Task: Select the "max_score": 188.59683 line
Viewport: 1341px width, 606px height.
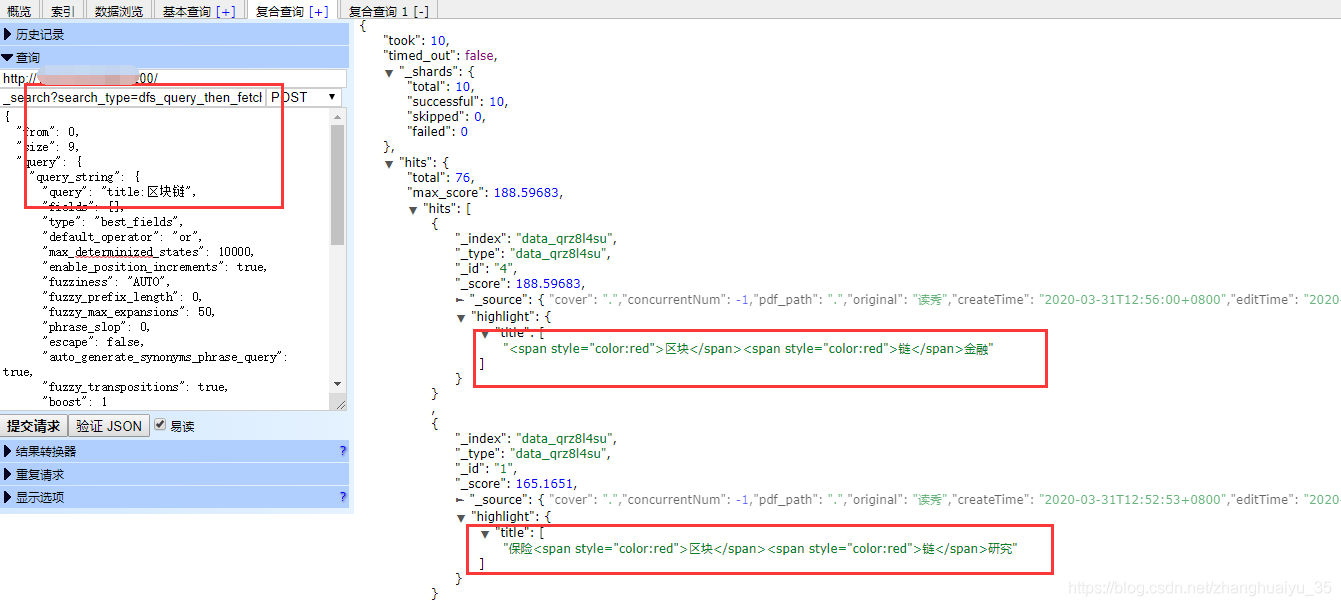Action: point(484,192)
